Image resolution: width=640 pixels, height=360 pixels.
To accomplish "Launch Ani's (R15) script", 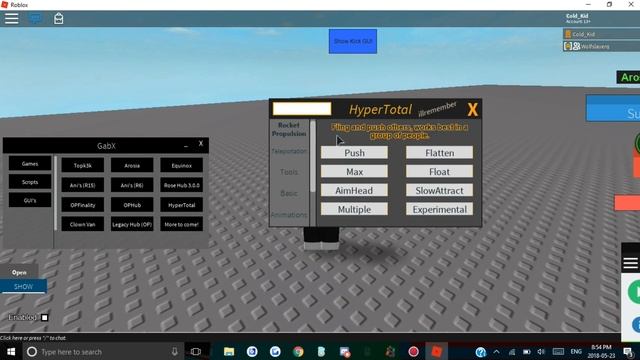I will (82, 185).
